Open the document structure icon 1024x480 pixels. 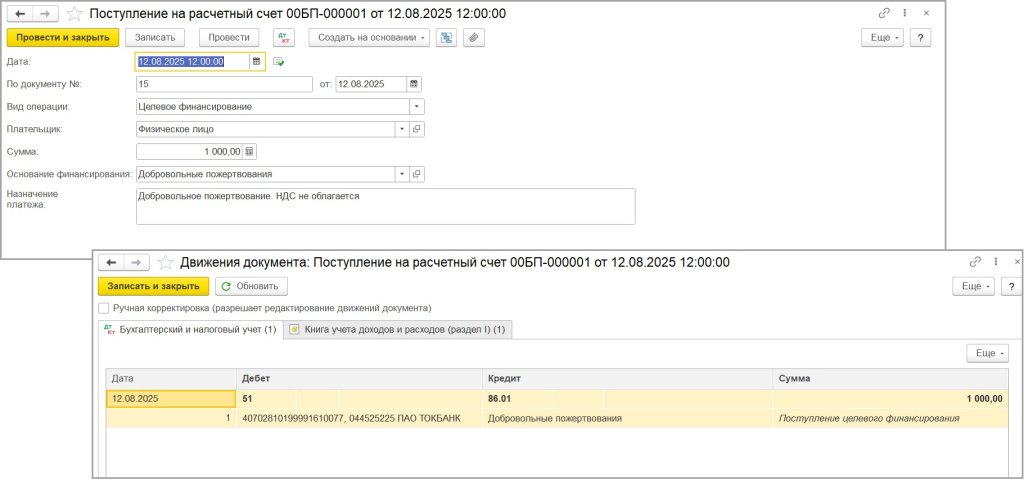coord(446,37)
